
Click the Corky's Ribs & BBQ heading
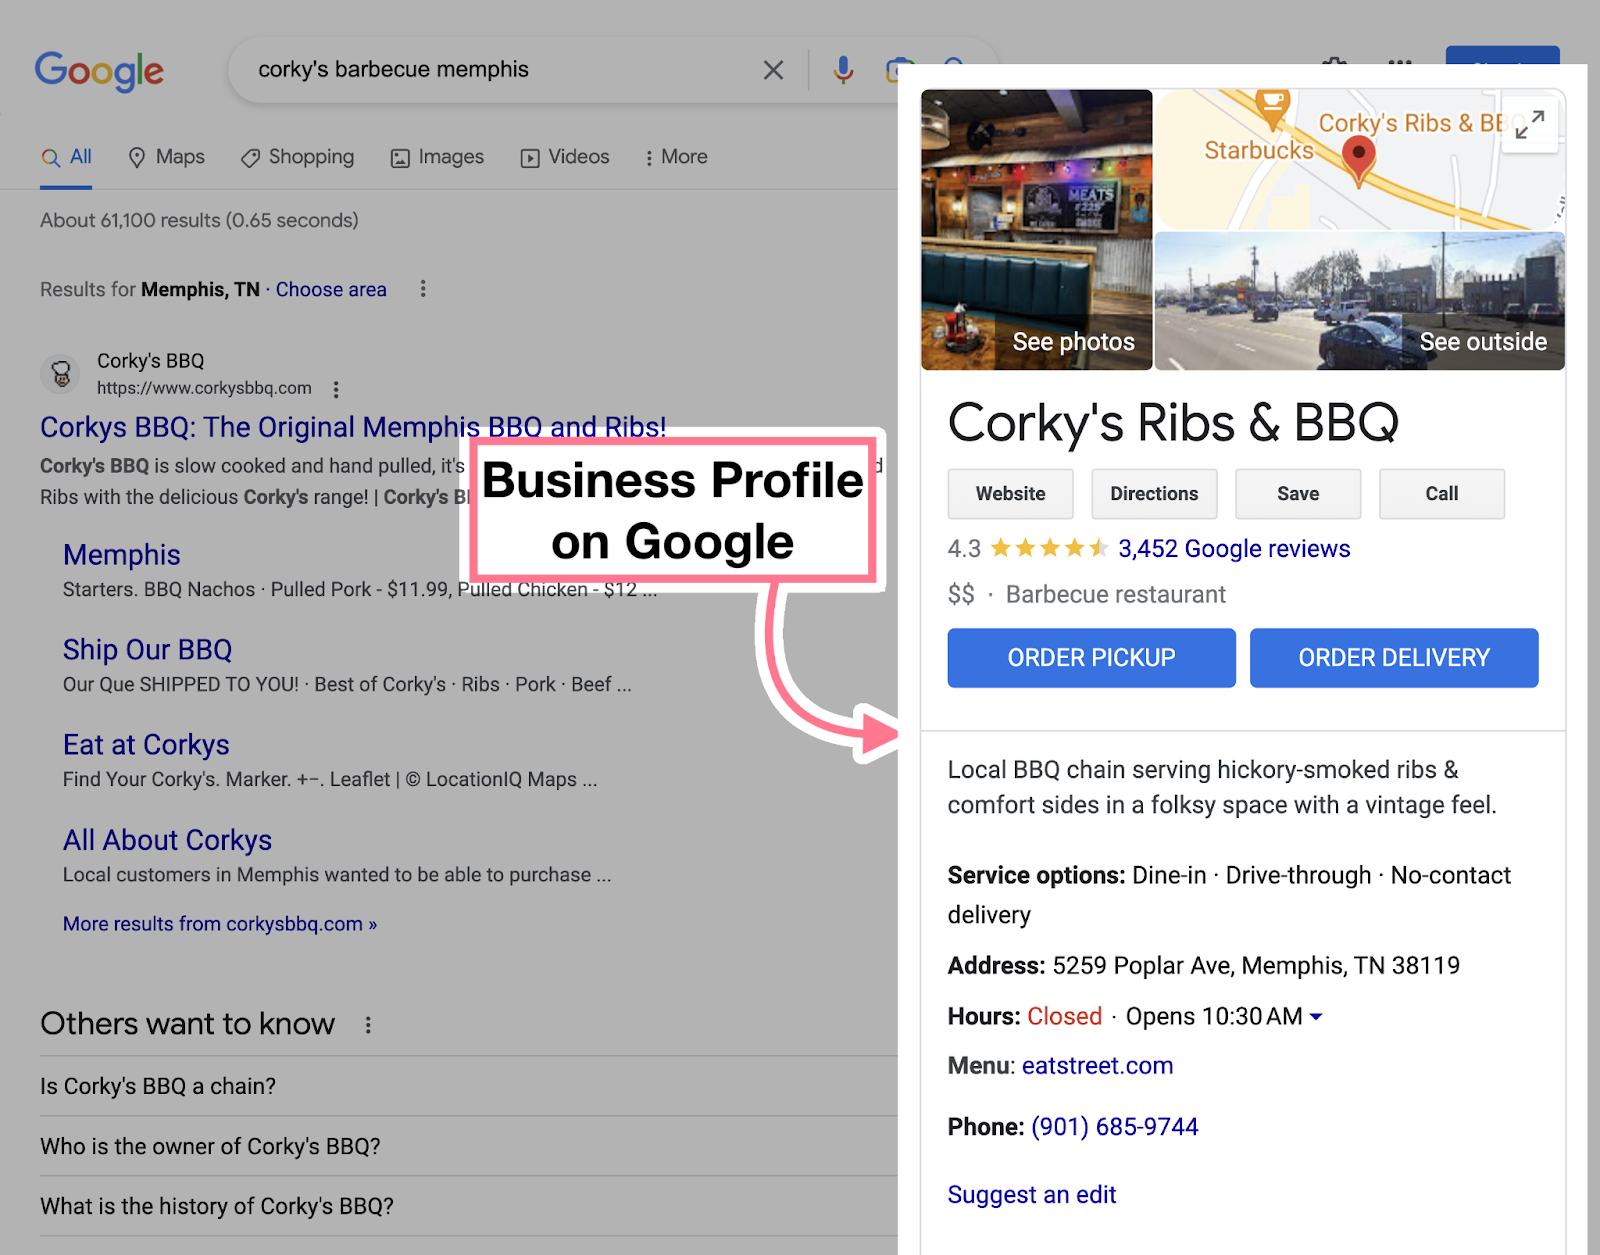(1173, 423)
